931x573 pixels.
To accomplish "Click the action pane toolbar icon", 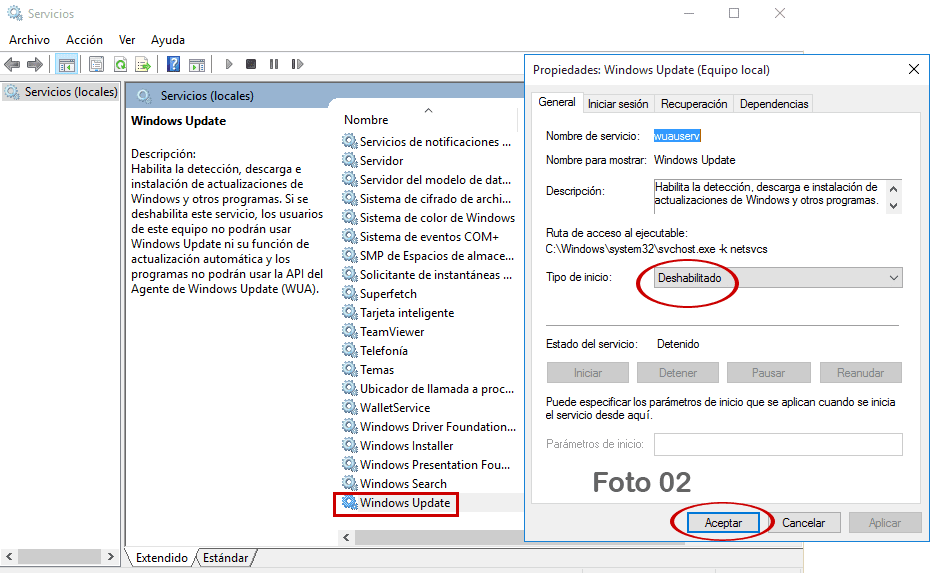I will 197,64.
